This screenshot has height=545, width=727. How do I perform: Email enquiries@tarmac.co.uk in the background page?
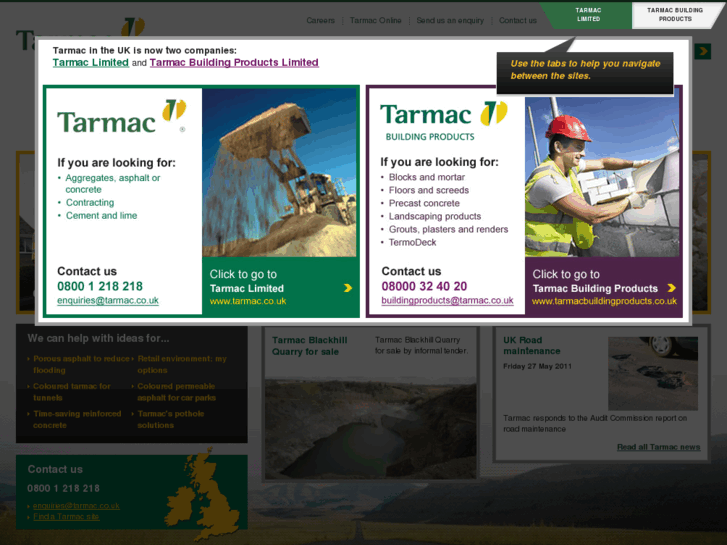pyautogui.click(x=76, y=506)
